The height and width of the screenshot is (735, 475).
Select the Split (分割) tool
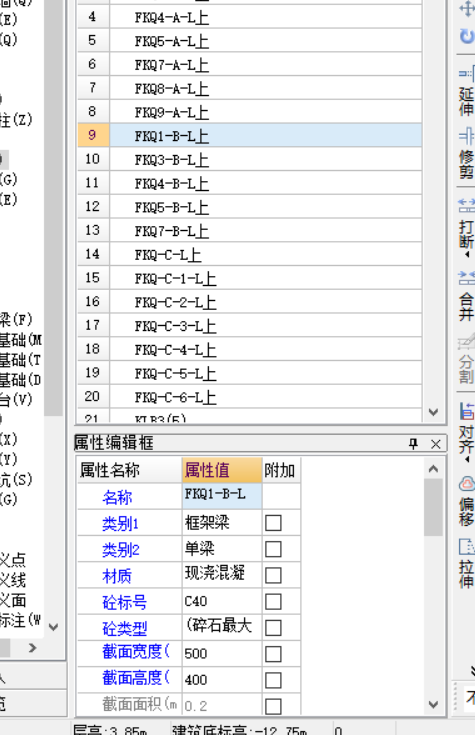tap(466, 358)
